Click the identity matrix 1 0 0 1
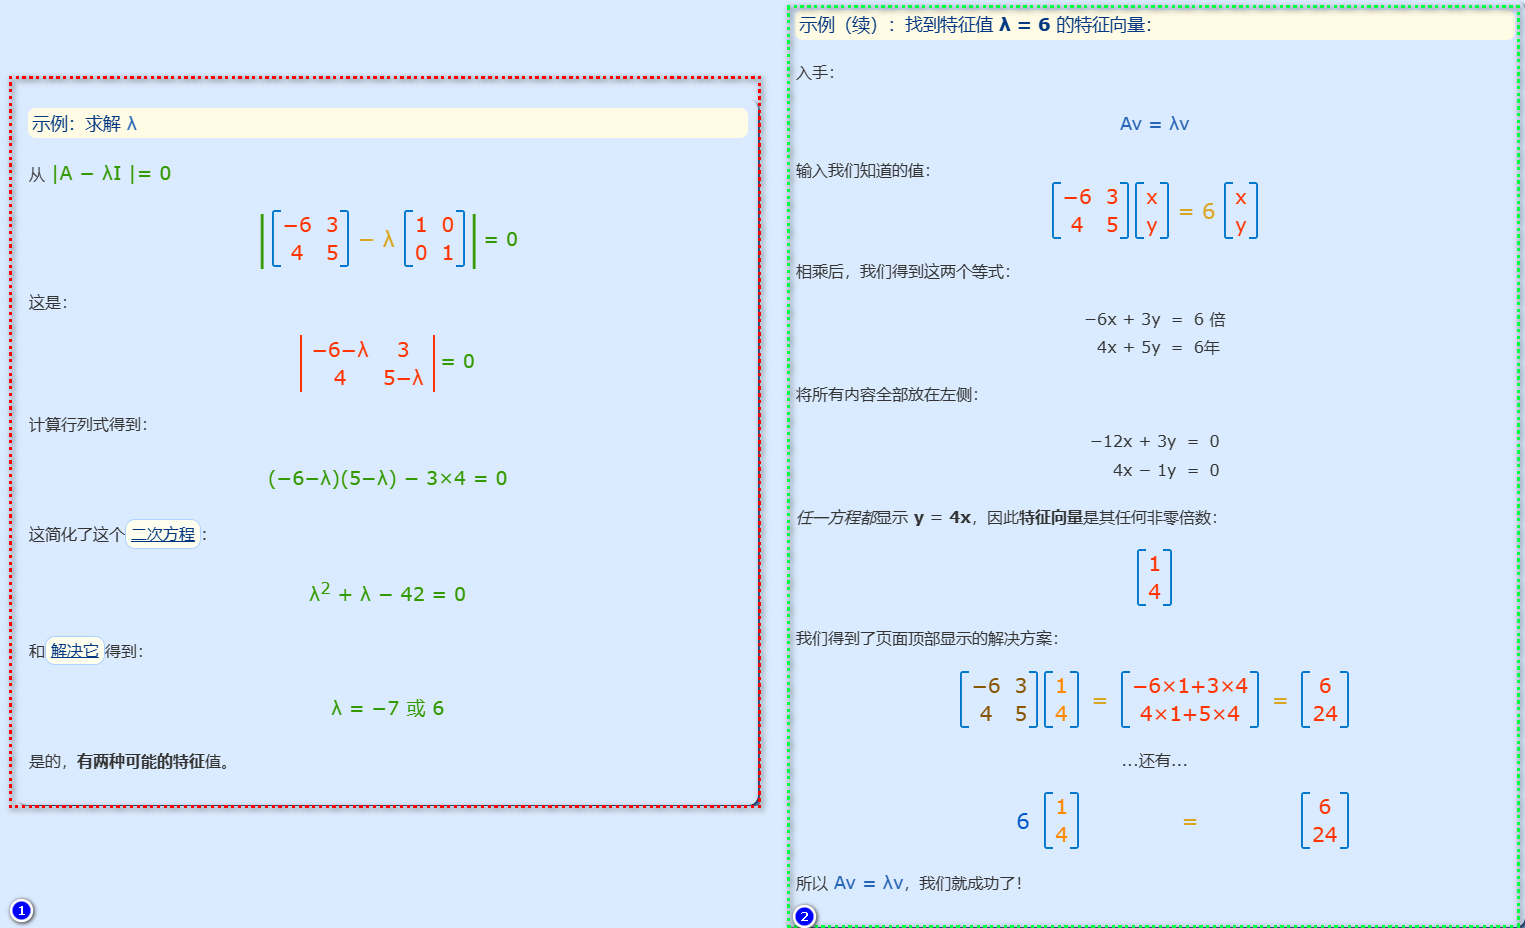This screenshot has height=928, width=1525. (434, 238)
